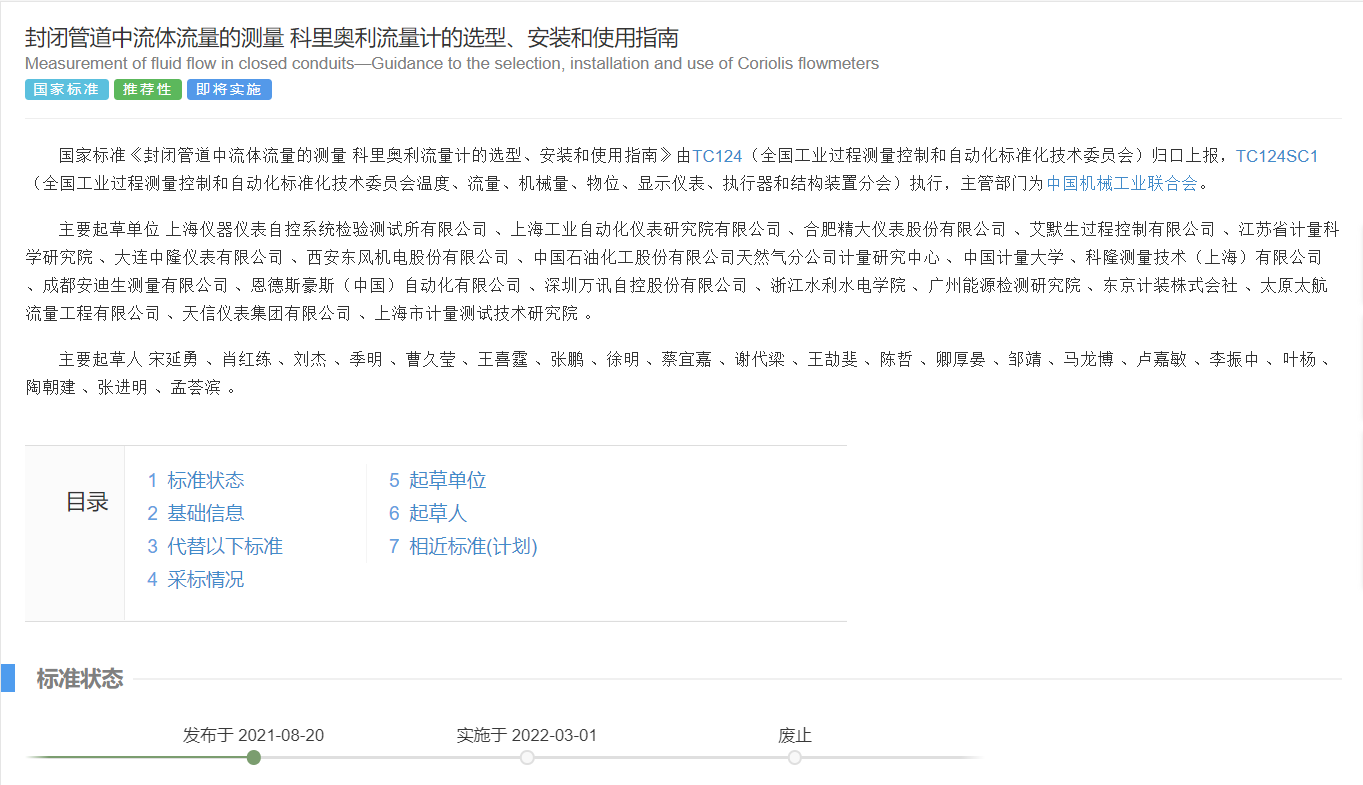This screenshot has height=785, width=1363.
Task: Click the Chinese standard title heading
Action: tap(352, 38)
